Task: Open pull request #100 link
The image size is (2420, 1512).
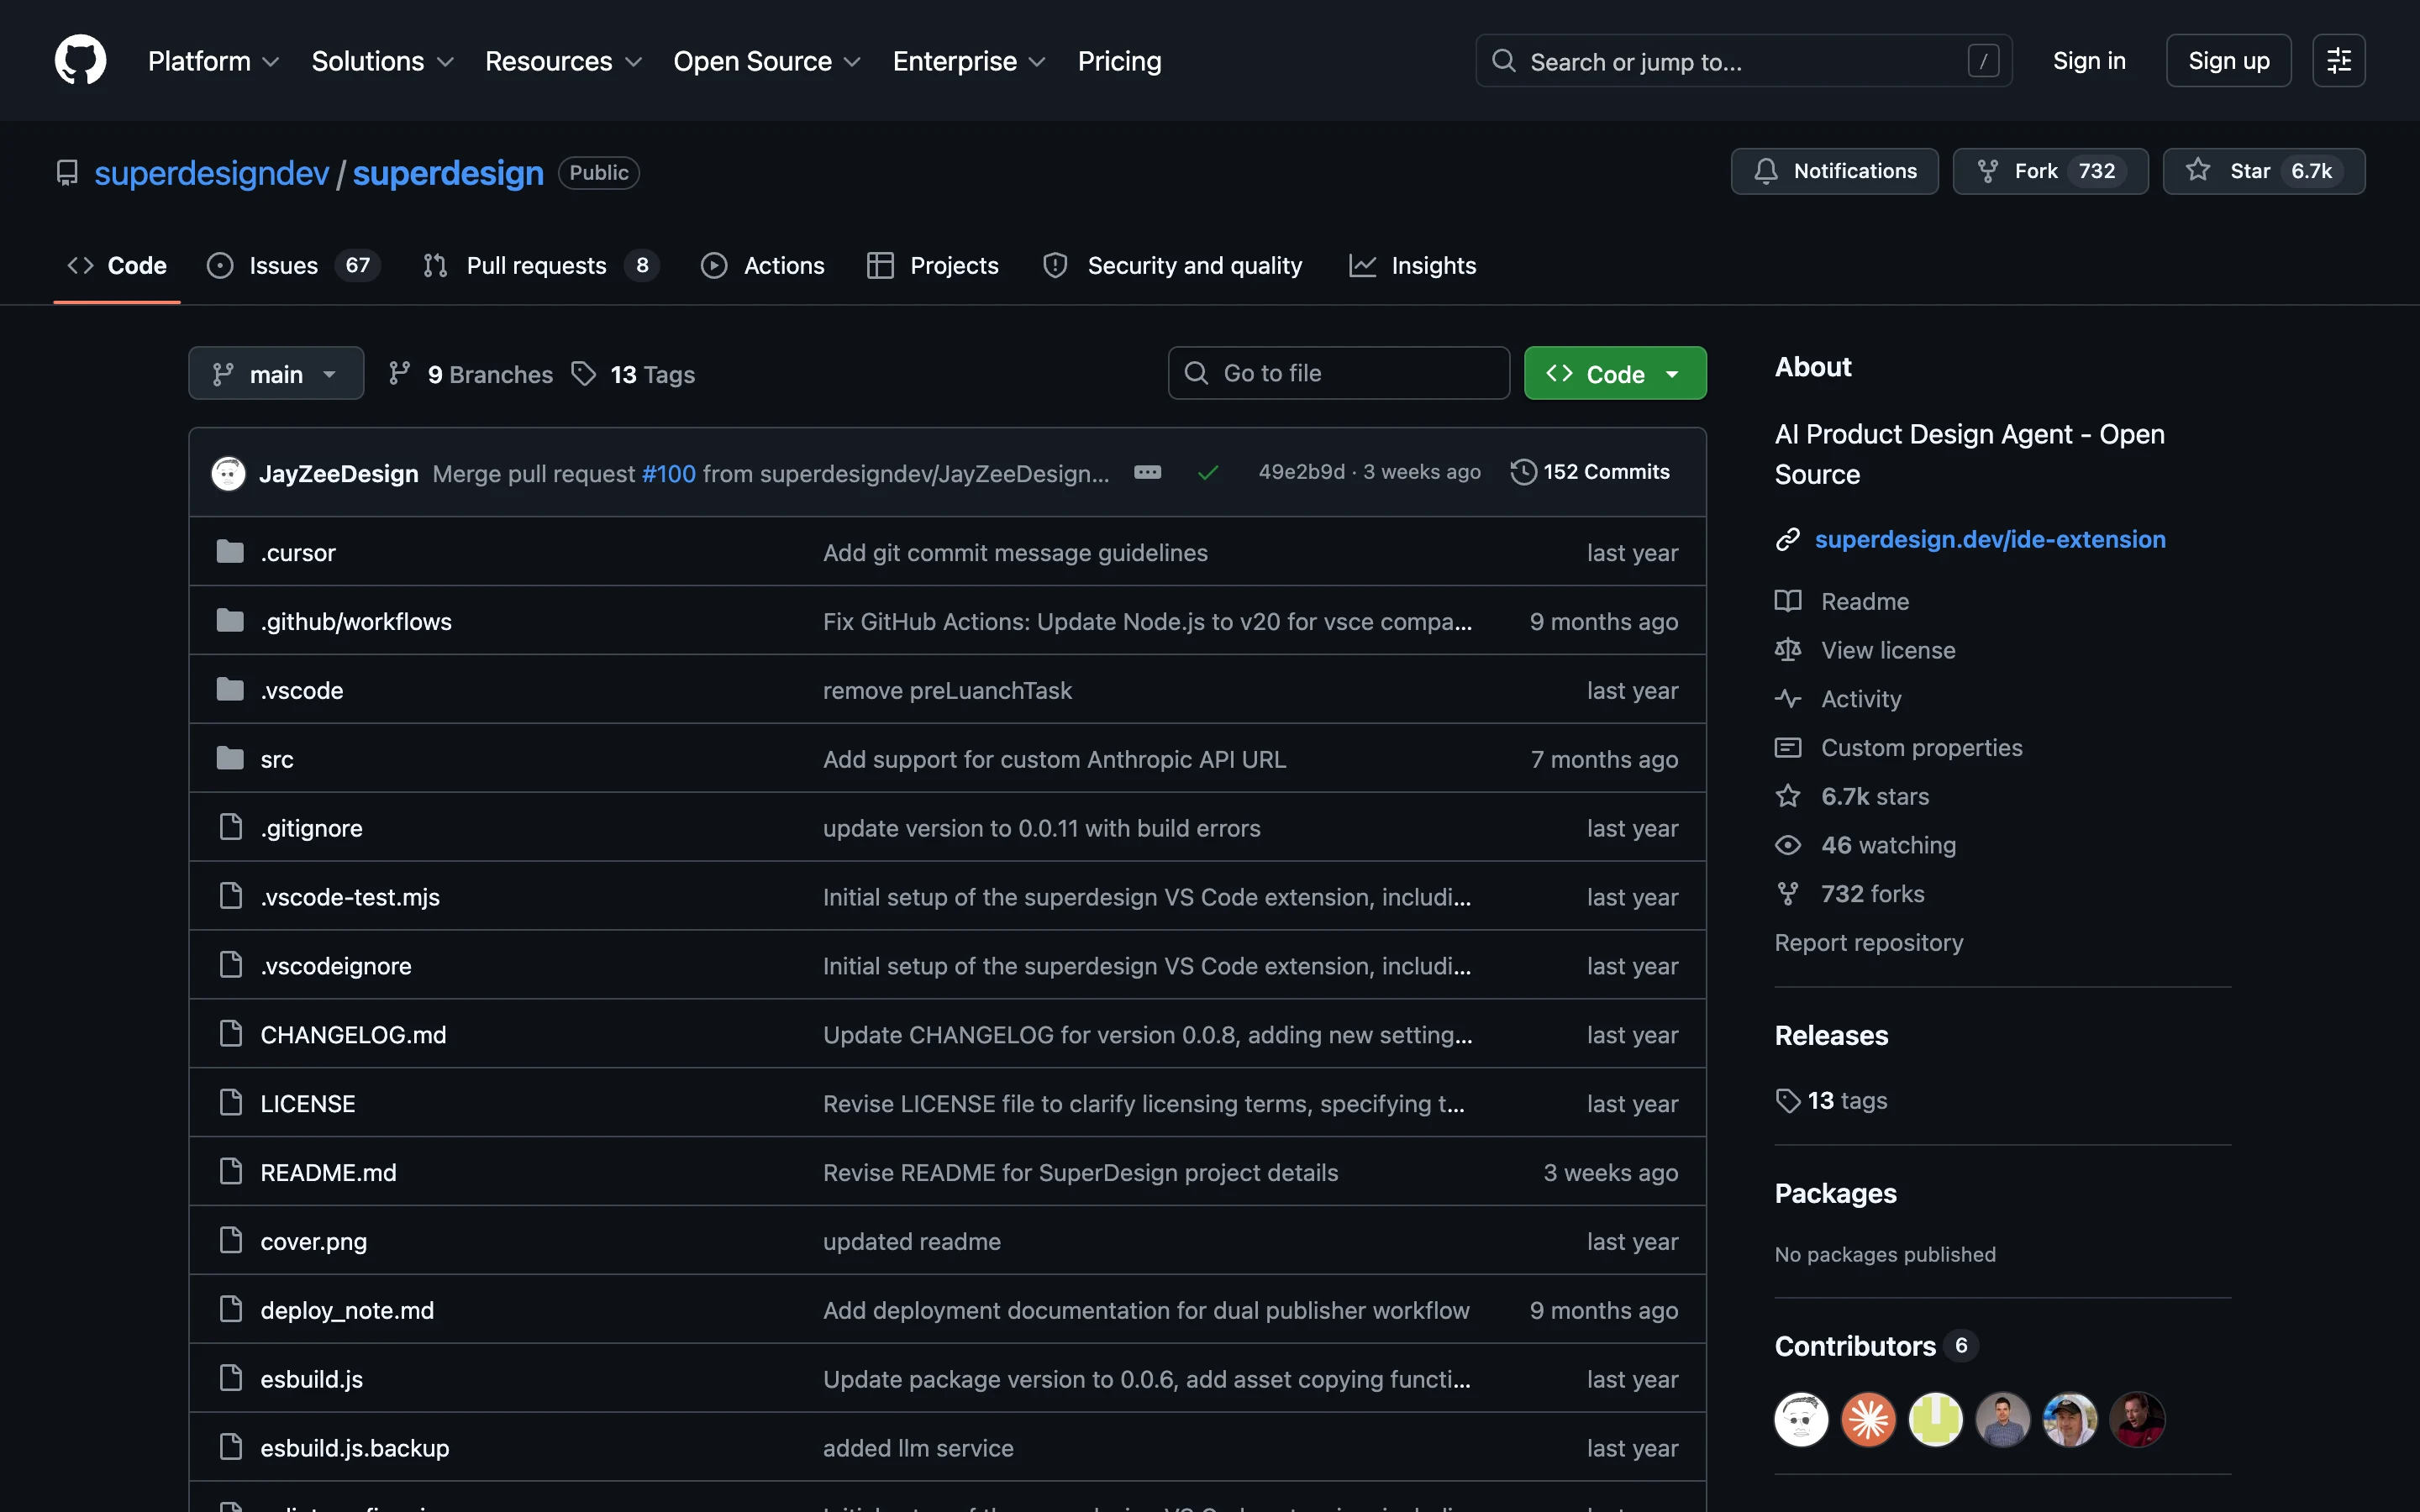Action: pos(668,473)
